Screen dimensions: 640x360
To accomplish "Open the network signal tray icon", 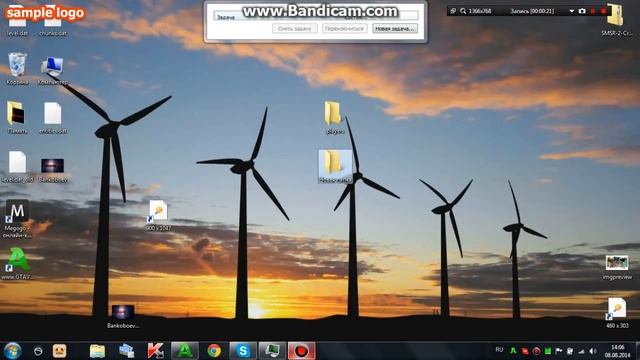I will click(x=581, y=351).
